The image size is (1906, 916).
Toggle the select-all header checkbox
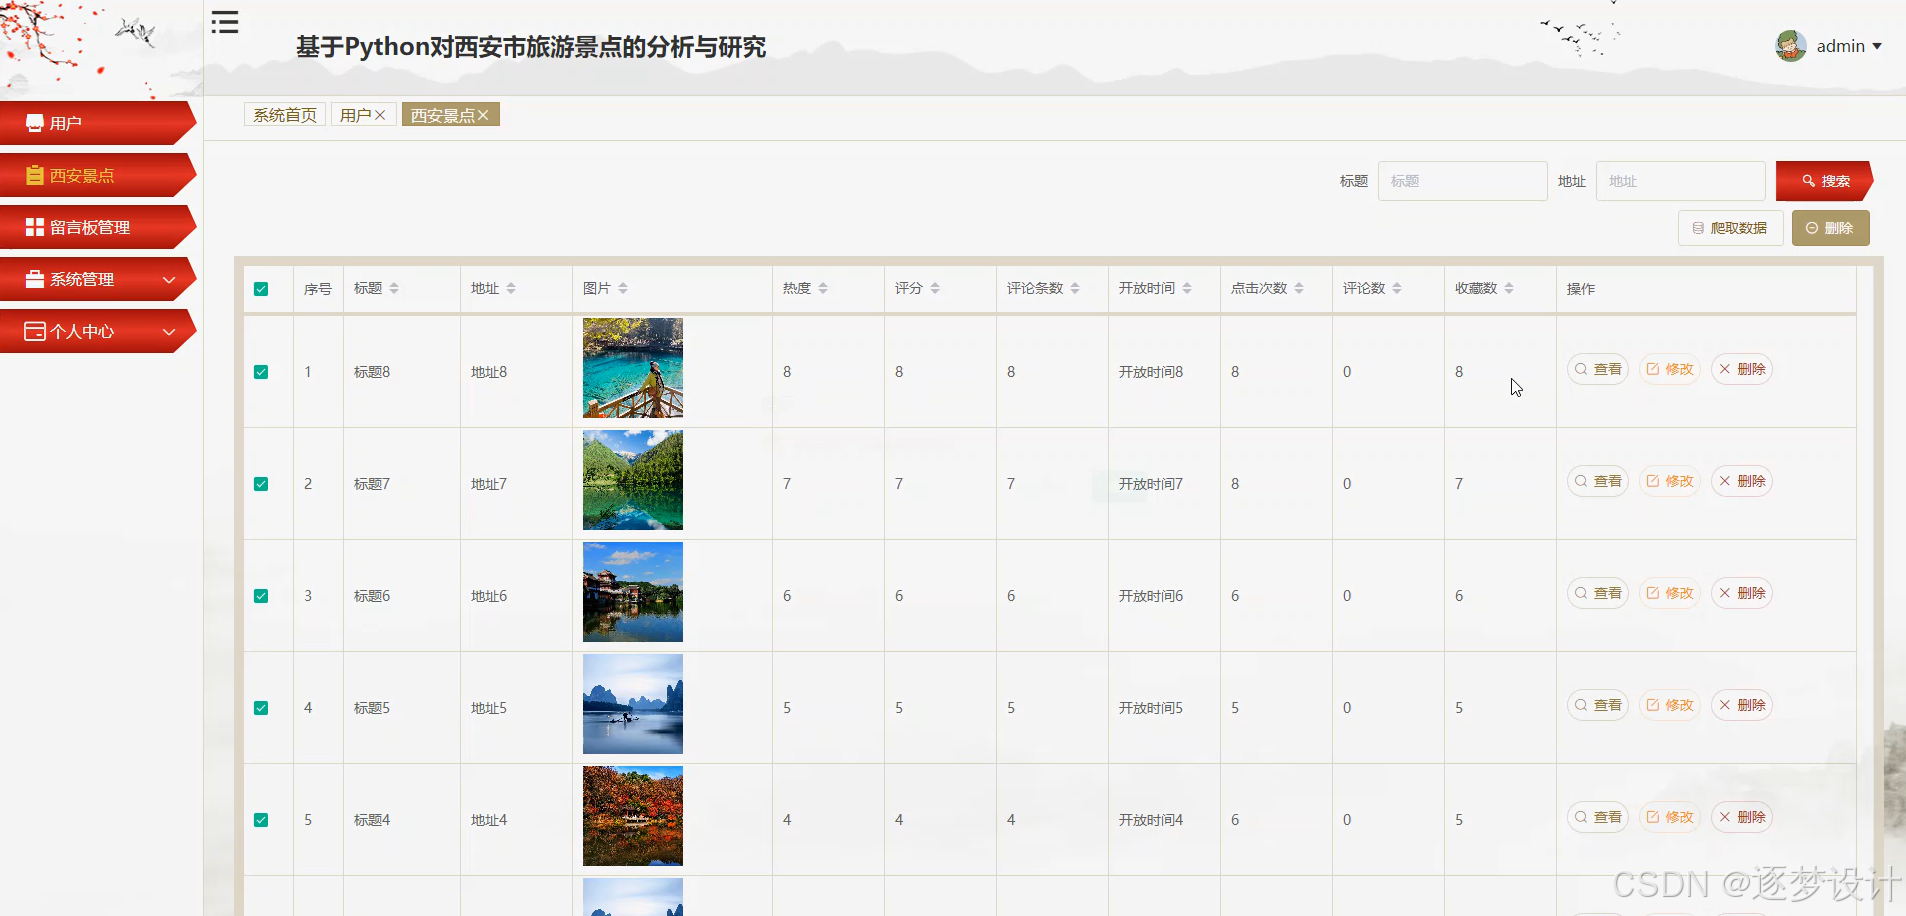tap(261, 289)
